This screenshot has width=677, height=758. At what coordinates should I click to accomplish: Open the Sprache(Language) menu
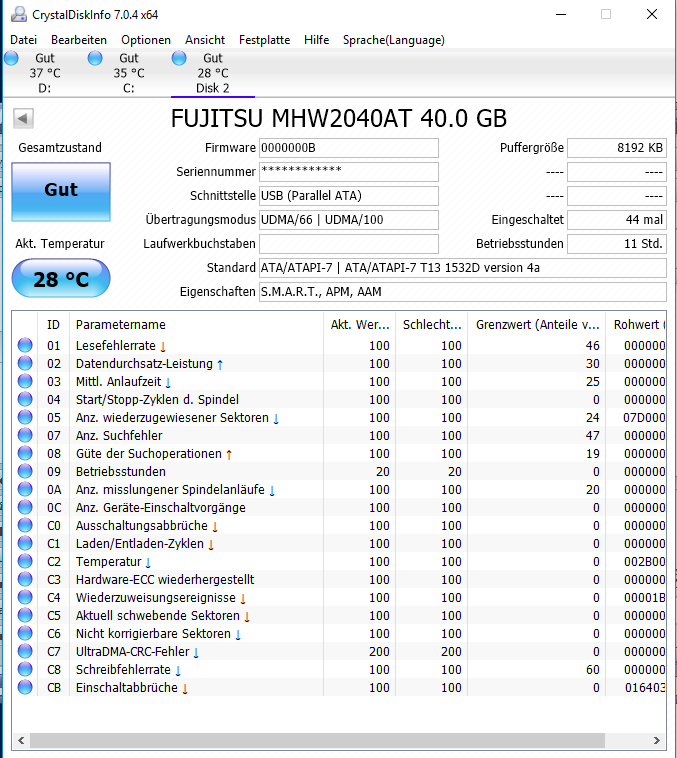click(x=394, y=40)
